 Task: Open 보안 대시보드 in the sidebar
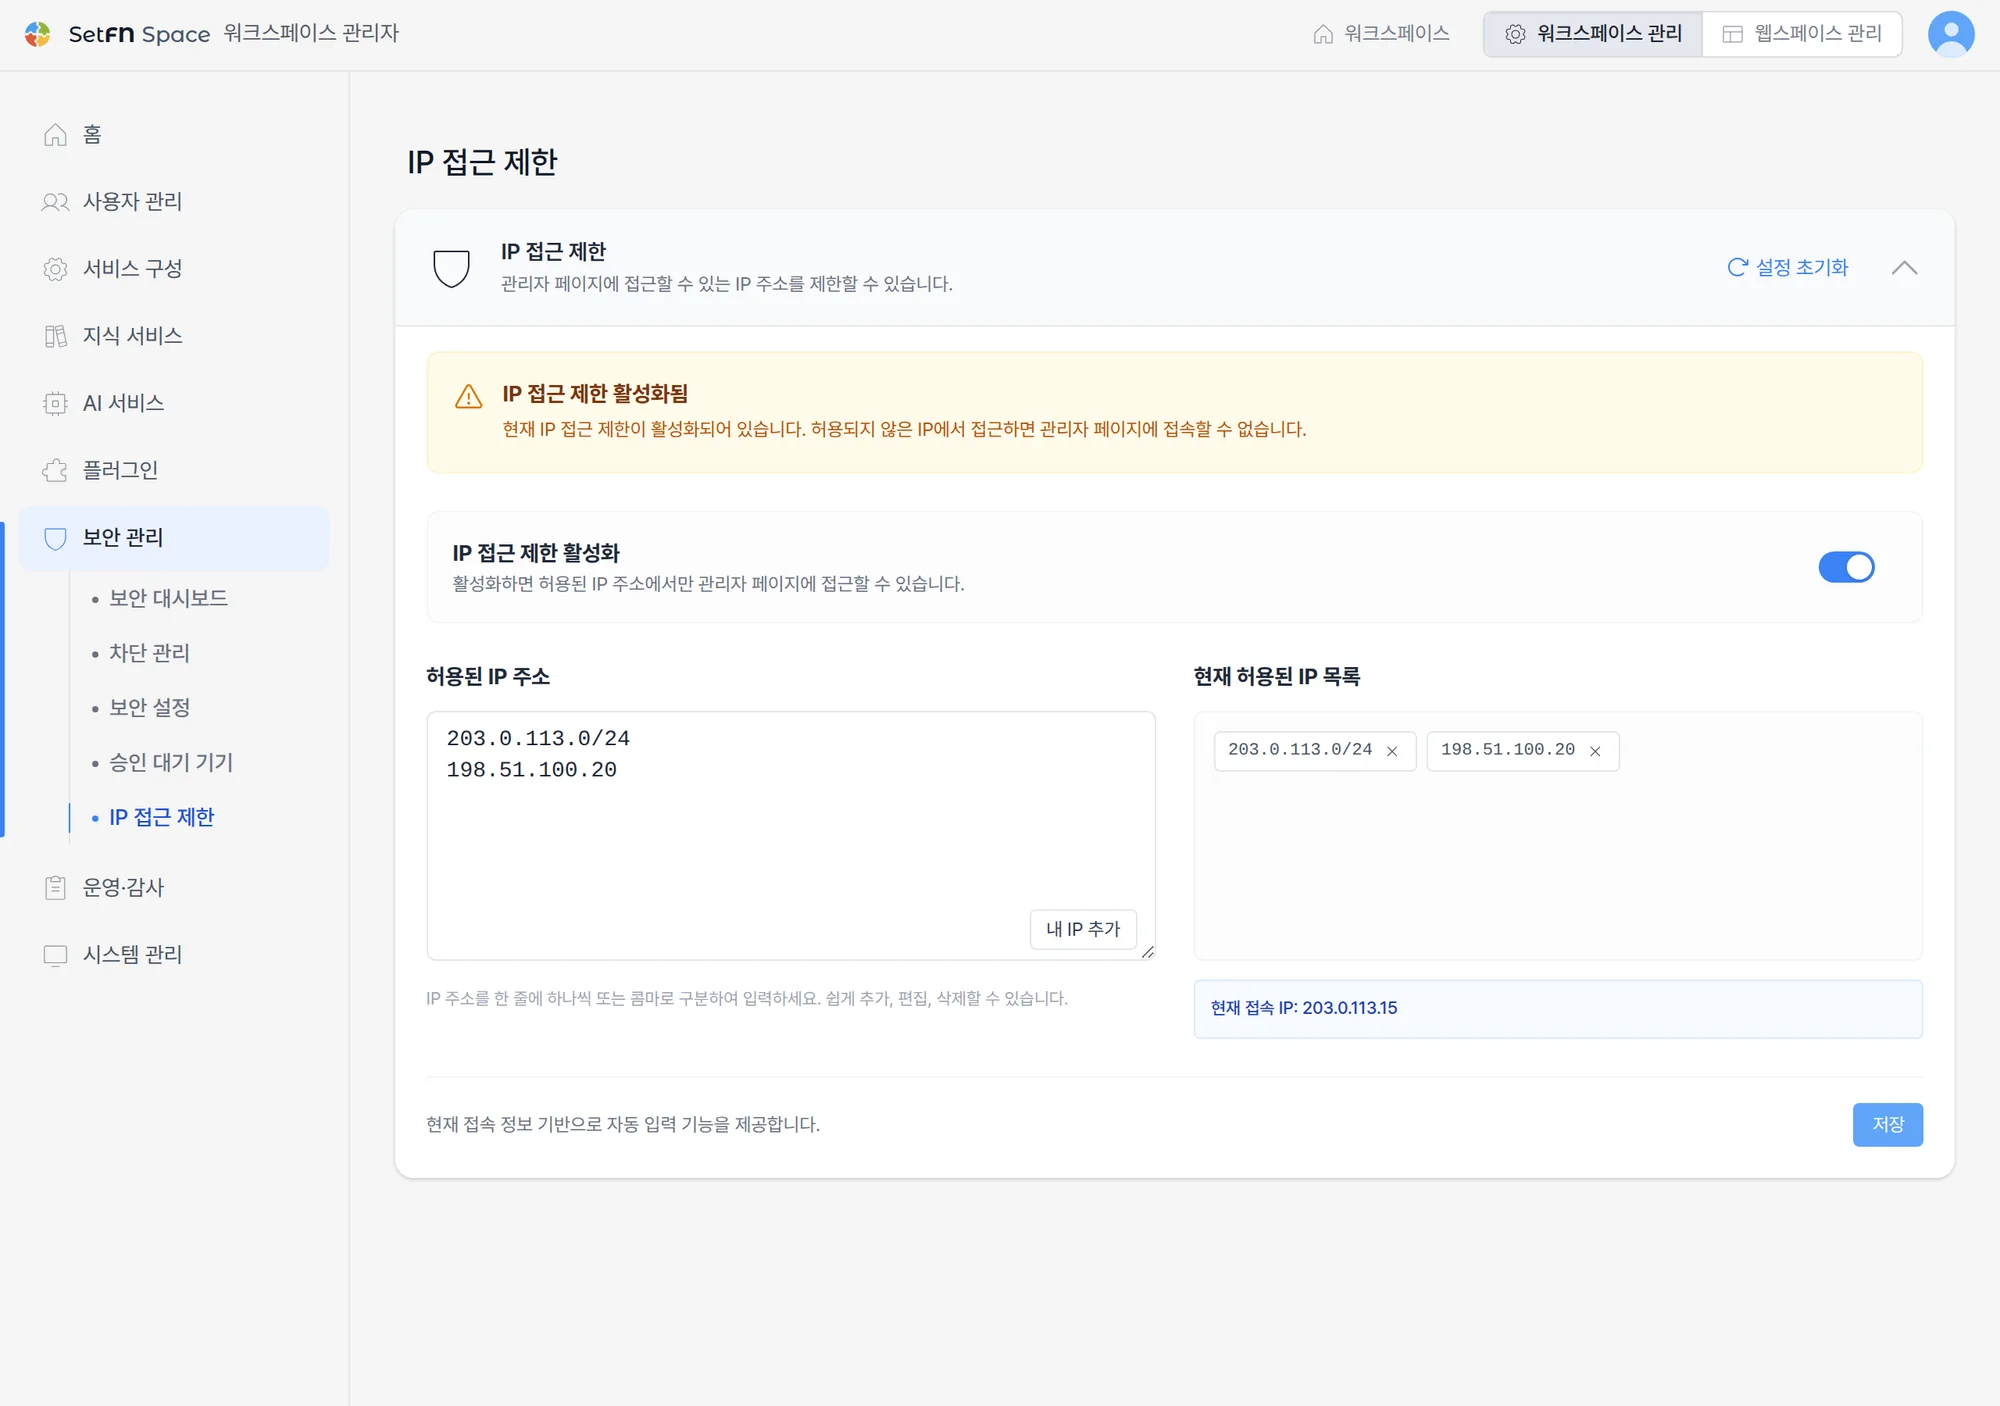click(168, 598)
